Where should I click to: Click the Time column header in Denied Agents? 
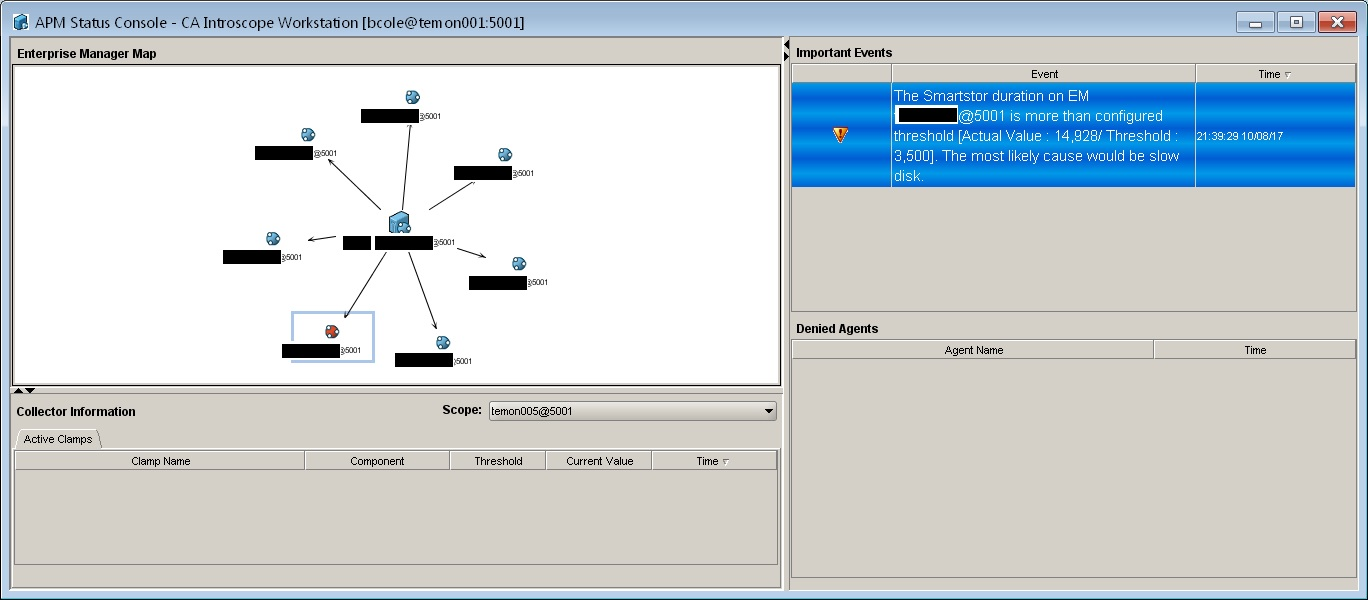[x=1255, y=350]
